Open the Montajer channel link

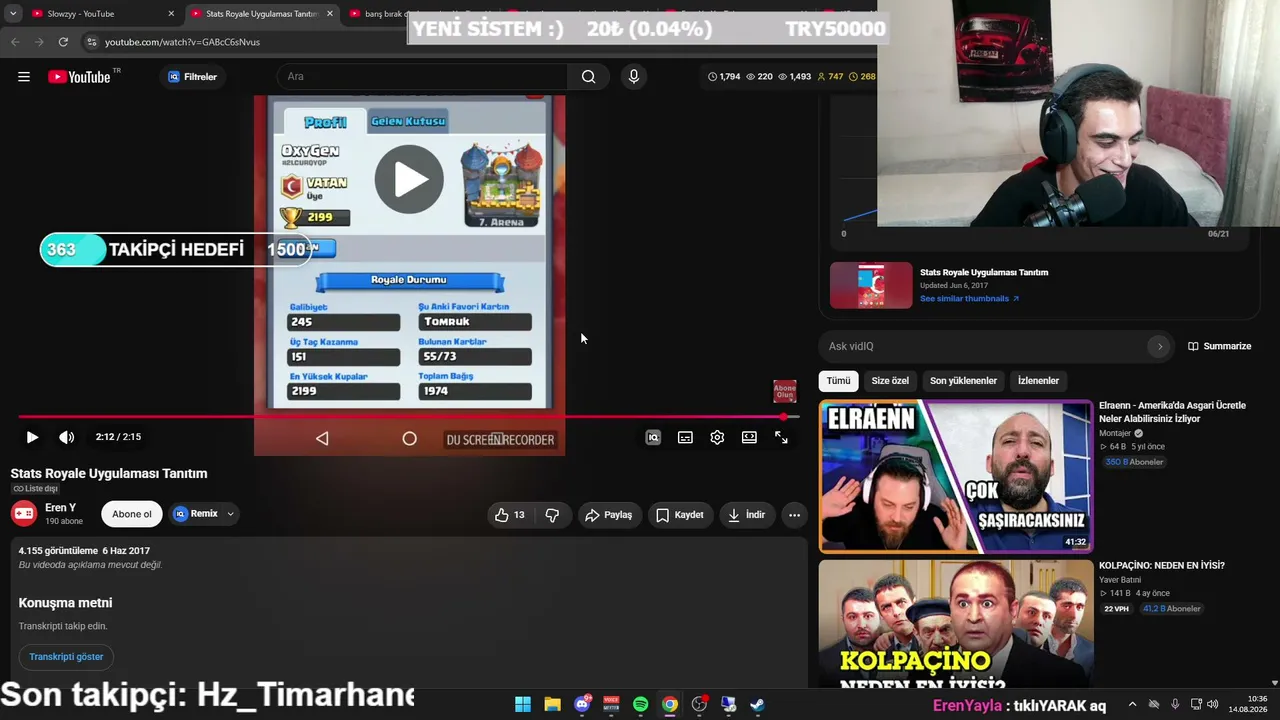pyautogui.click(x=1115, y=433)
